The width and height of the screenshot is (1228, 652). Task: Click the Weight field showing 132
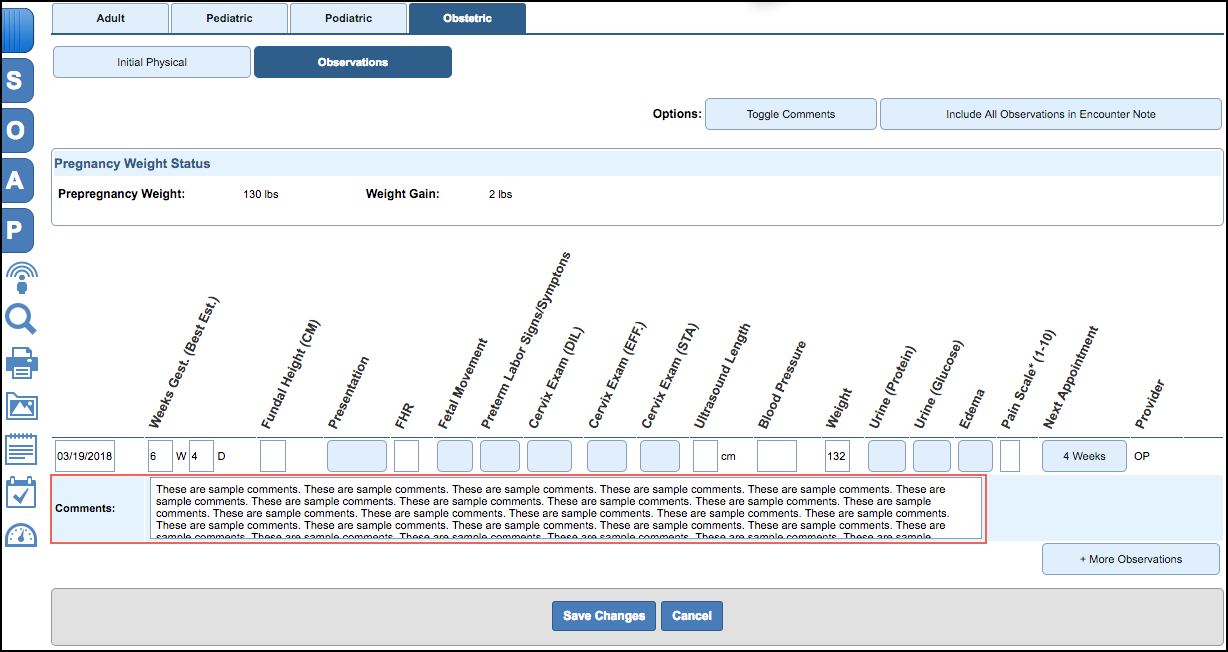837,456
